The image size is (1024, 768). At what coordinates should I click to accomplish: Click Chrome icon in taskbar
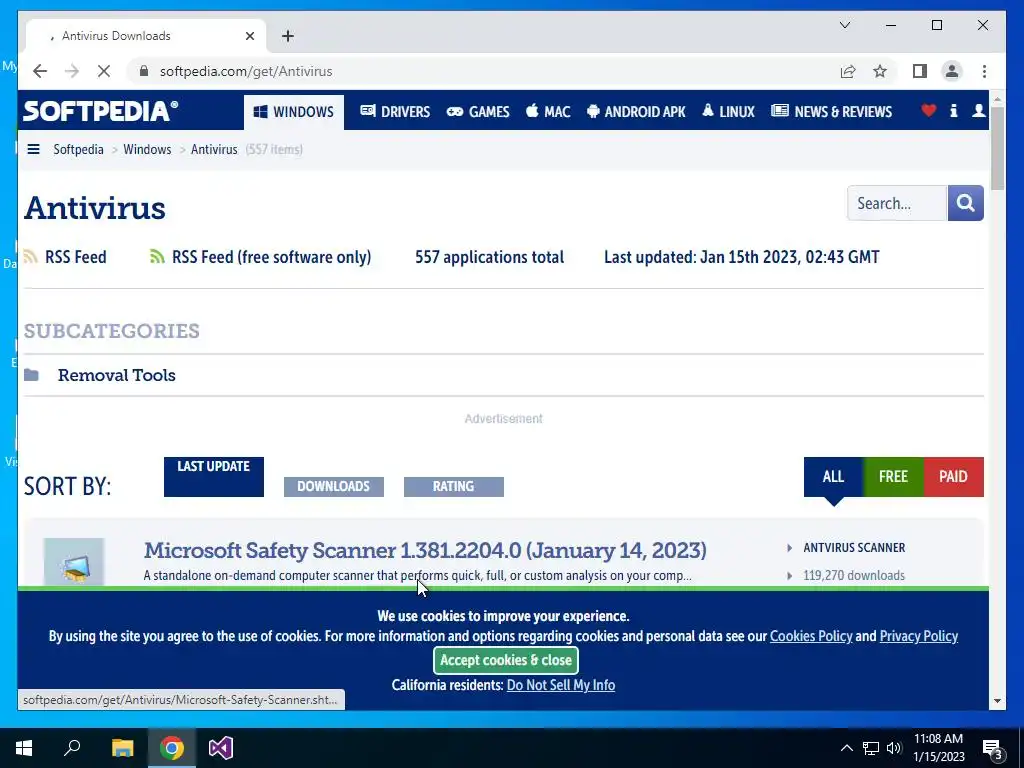point(172,748)
